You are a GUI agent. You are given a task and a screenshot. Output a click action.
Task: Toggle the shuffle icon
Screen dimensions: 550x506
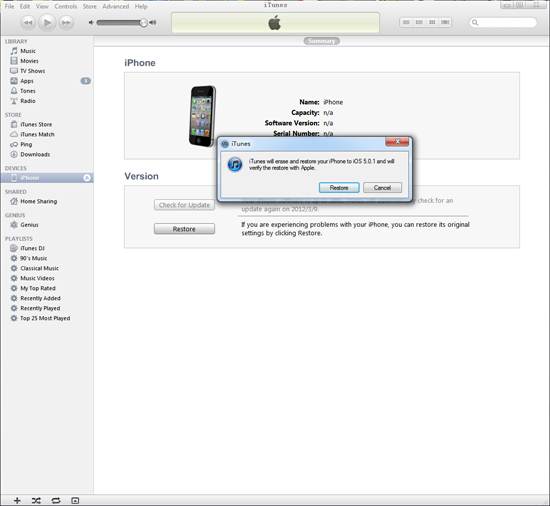(x=36, y=500)
